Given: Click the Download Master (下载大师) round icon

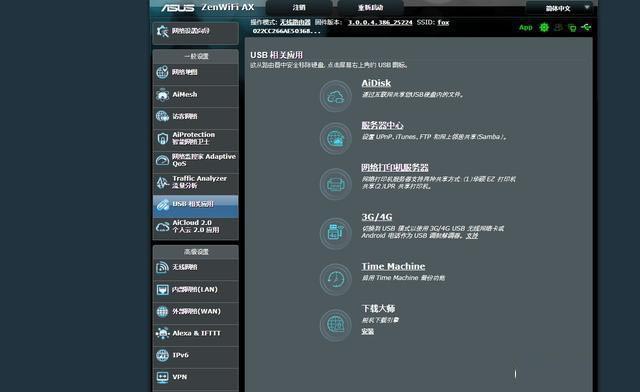Looking at the screenshot, I should (336, 325).
